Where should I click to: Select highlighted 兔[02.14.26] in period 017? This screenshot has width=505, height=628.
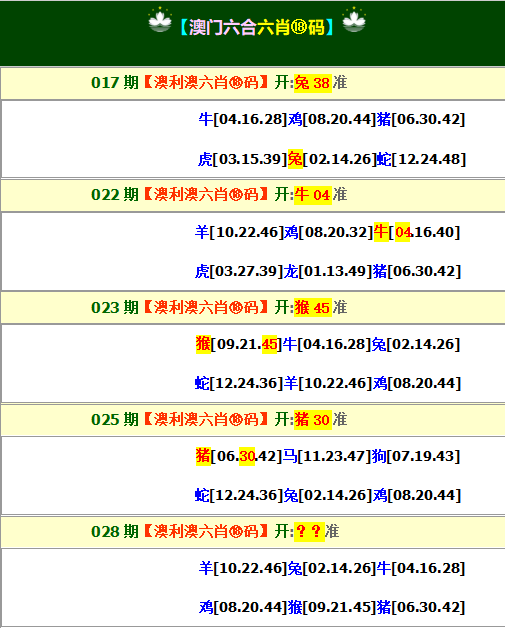click(x=332, y=159)
